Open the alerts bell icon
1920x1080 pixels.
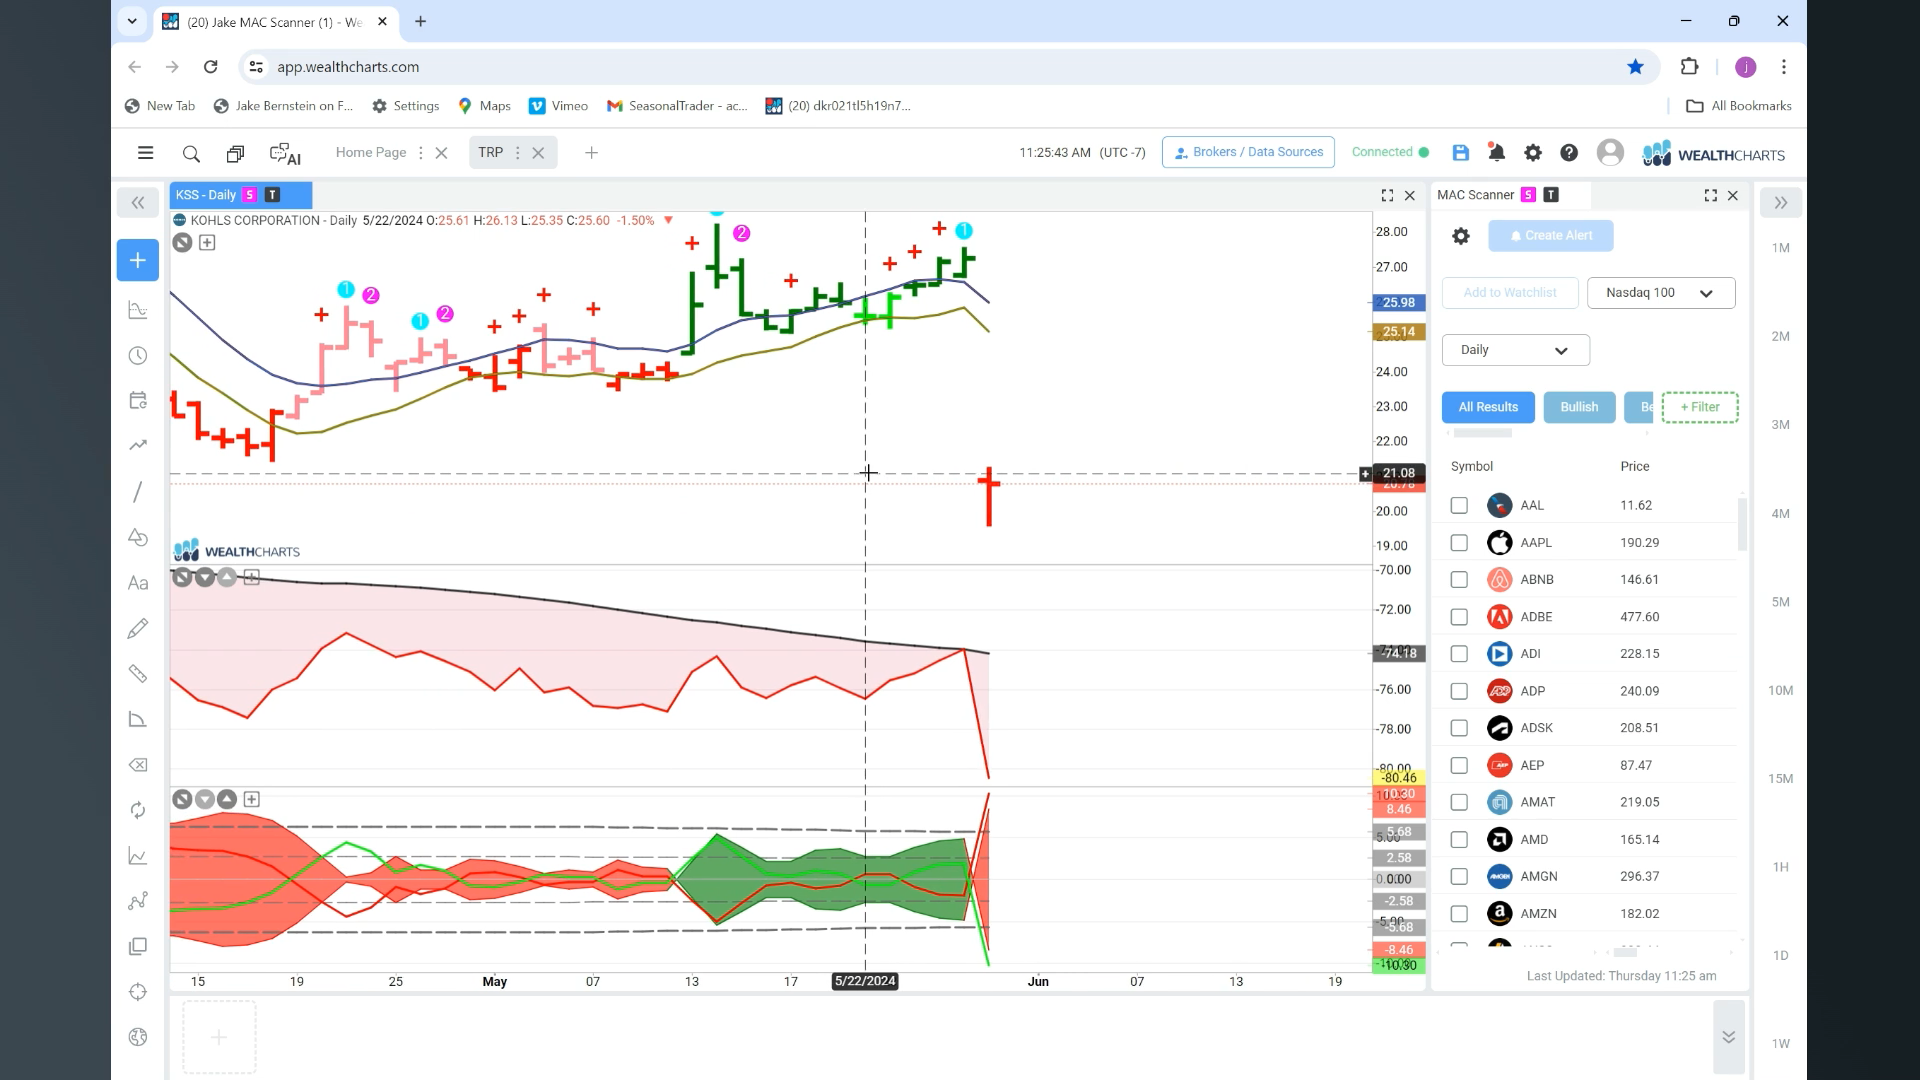click(1496, 153)
